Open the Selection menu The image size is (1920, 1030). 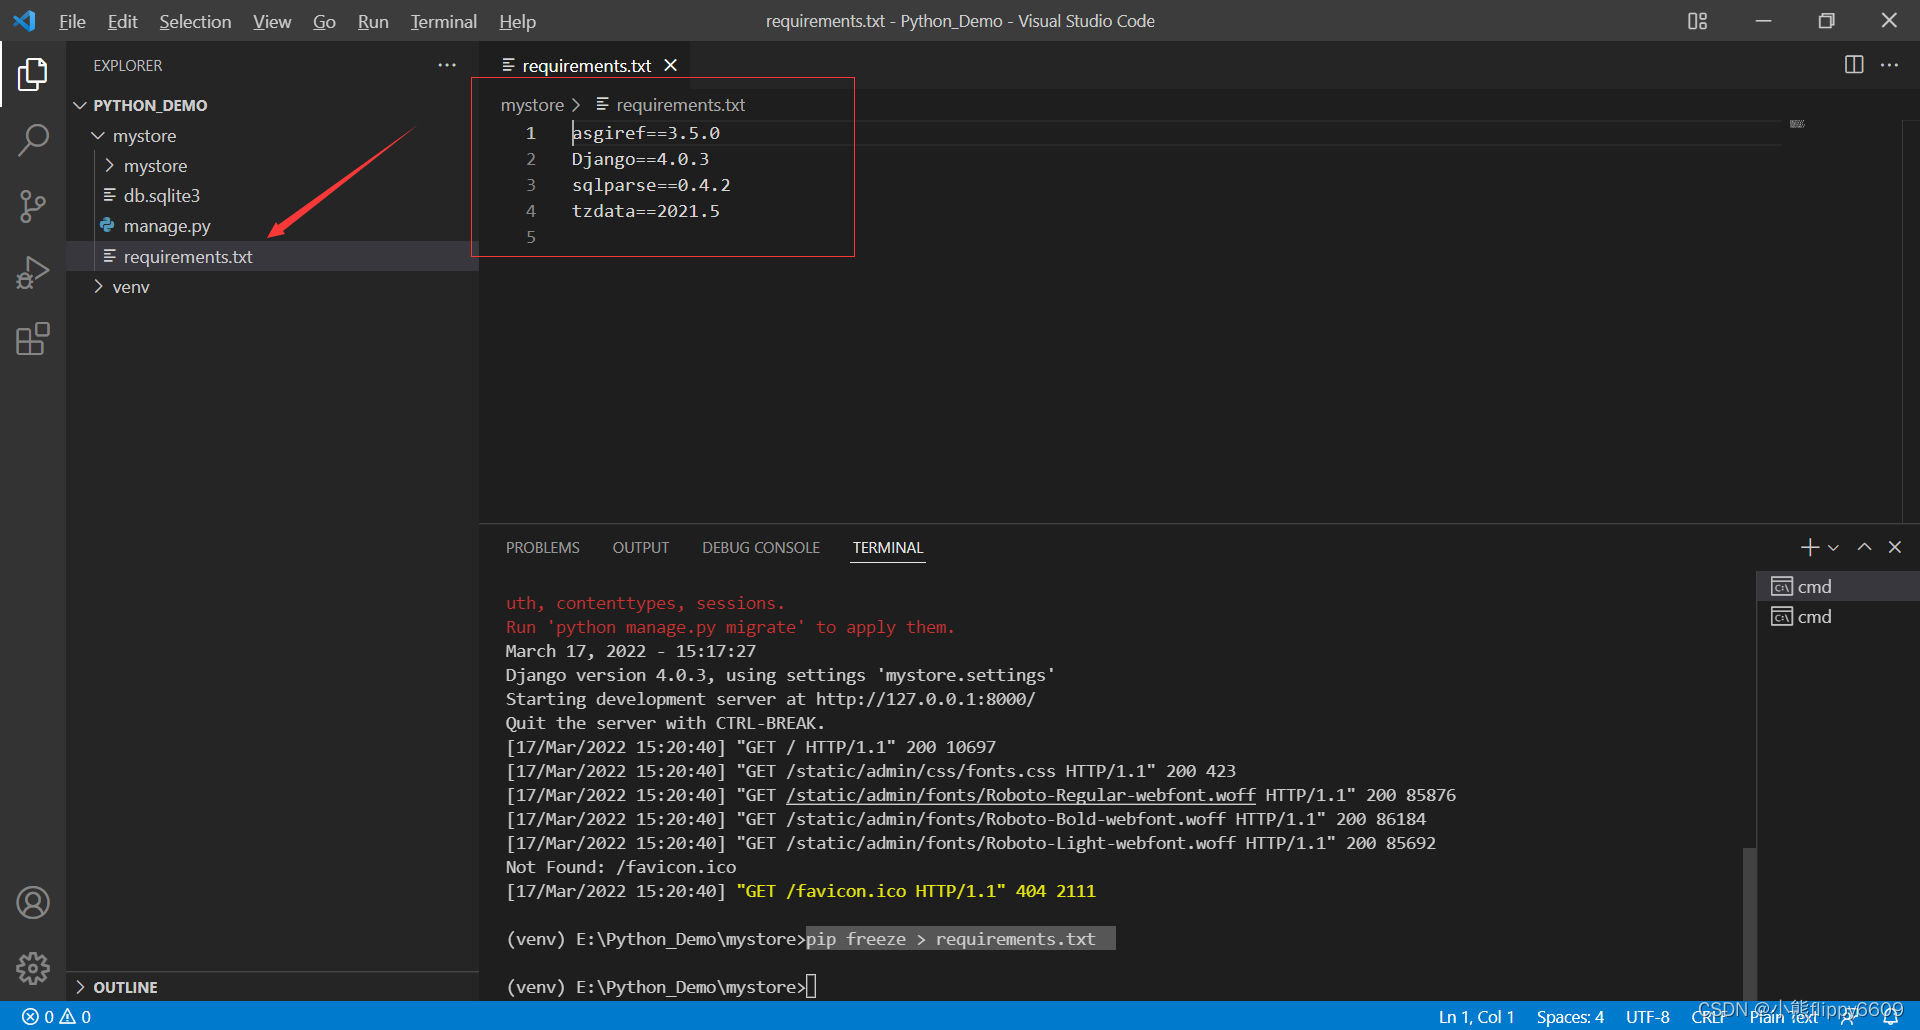(195, 21)
